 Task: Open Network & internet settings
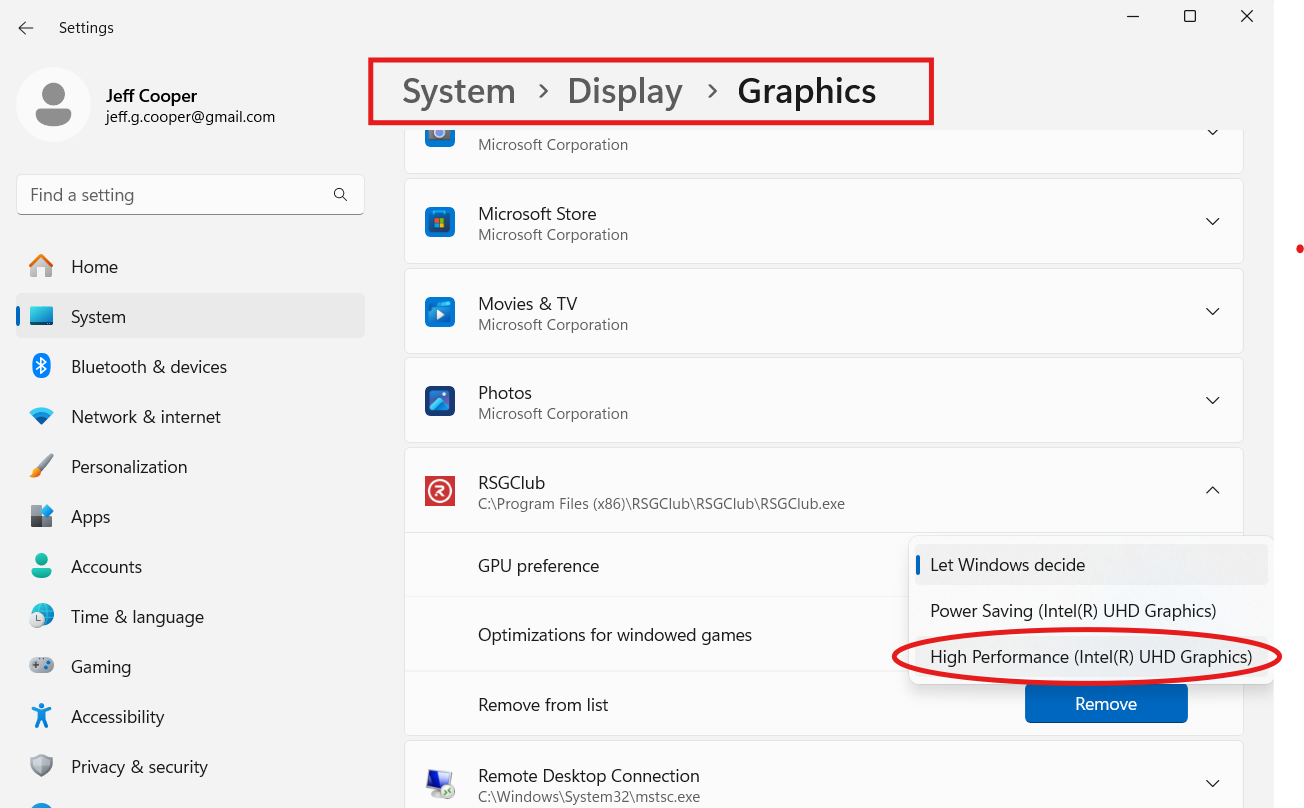(190, 417)
